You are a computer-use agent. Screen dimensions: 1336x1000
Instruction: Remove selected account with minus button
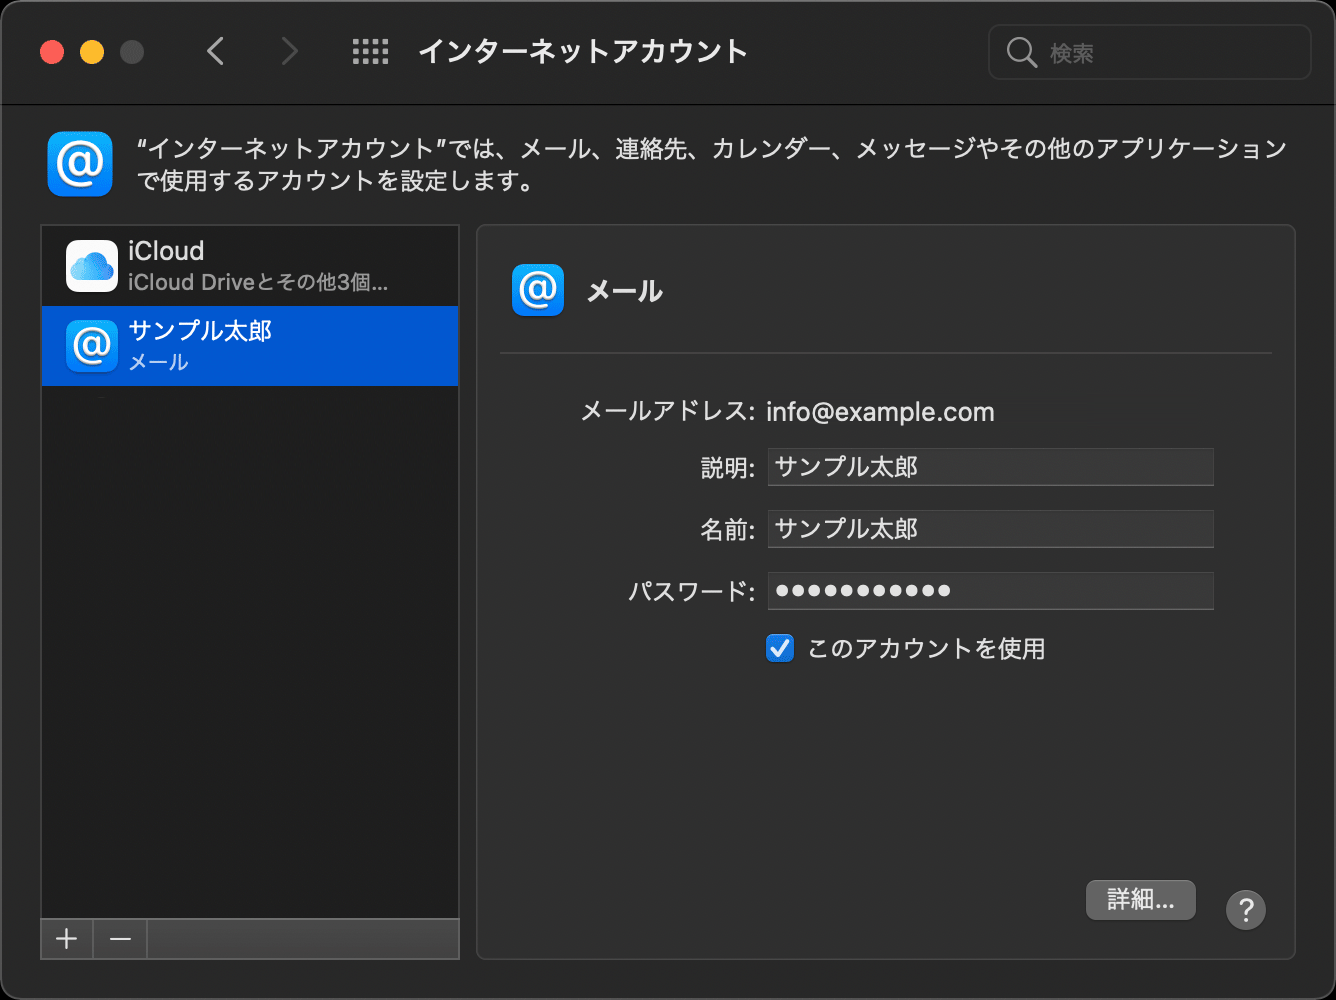tap(120, 939)
